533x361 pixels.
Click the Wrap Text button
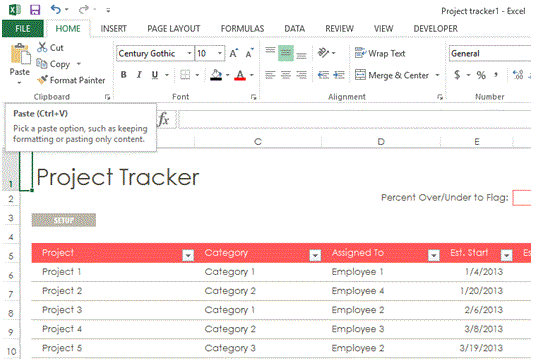[x=380, y=53]
